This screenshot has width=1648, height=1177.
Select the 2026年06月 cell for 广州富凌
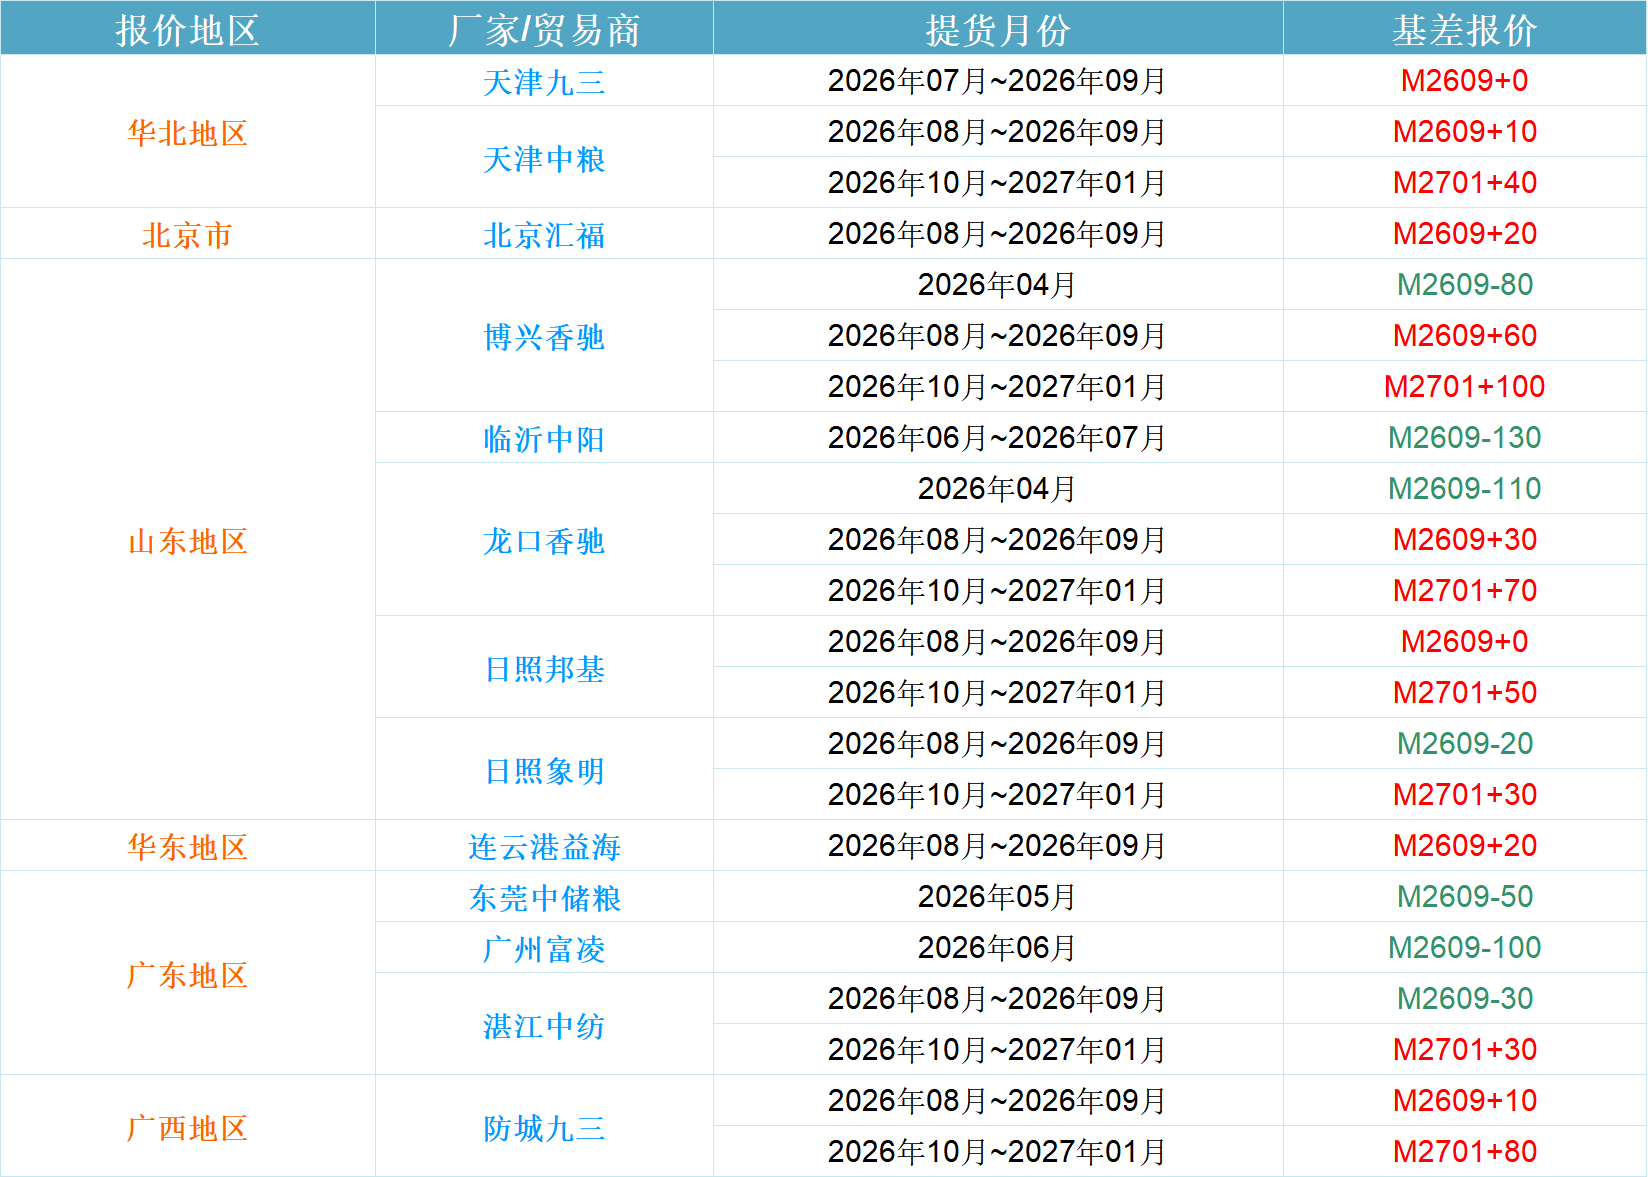click(x=997, y=948)
